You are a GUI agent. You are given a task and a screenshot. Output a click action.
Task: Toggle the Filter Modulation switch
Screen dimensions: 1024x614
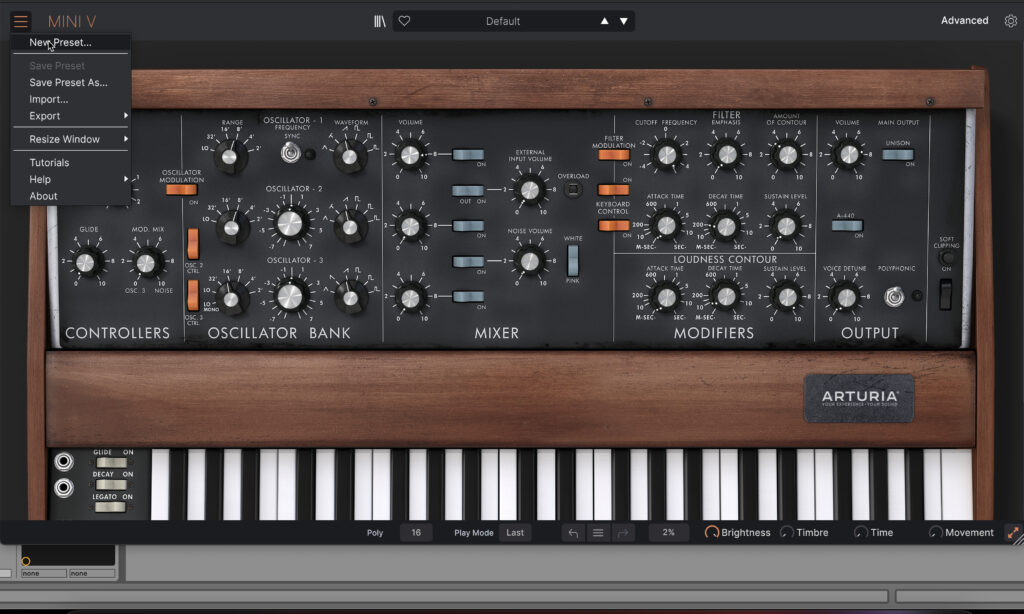pos(614,155)
